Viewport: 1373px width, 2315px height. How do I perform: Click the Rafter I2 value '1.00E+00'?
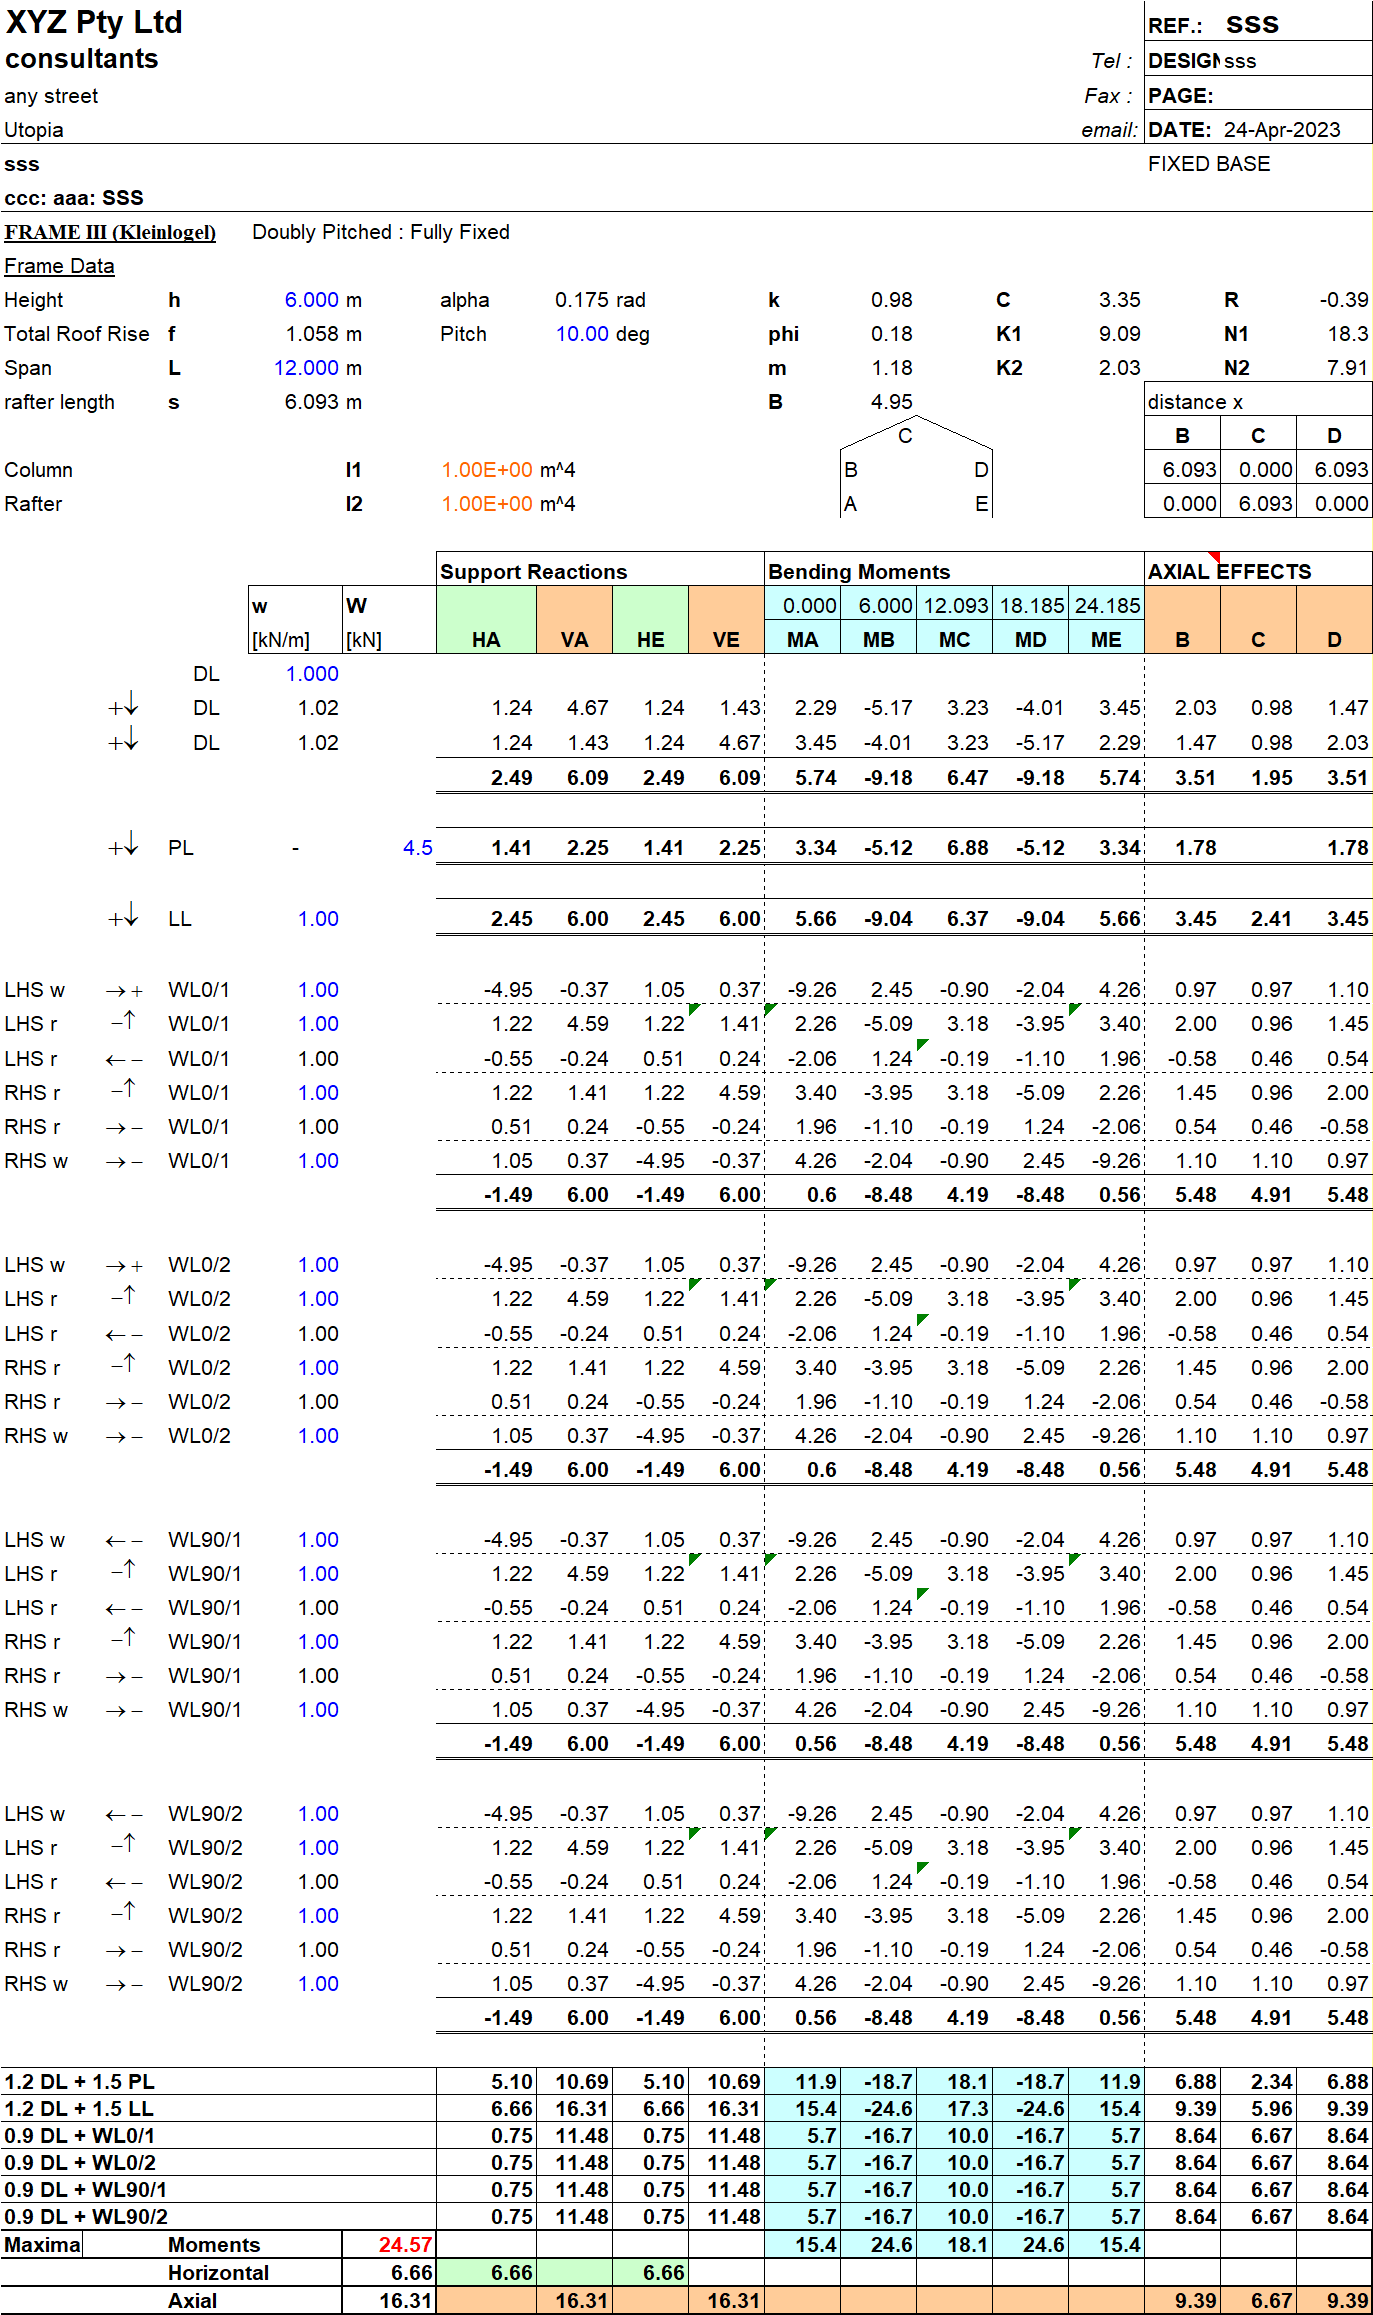[x=487, y=504]
